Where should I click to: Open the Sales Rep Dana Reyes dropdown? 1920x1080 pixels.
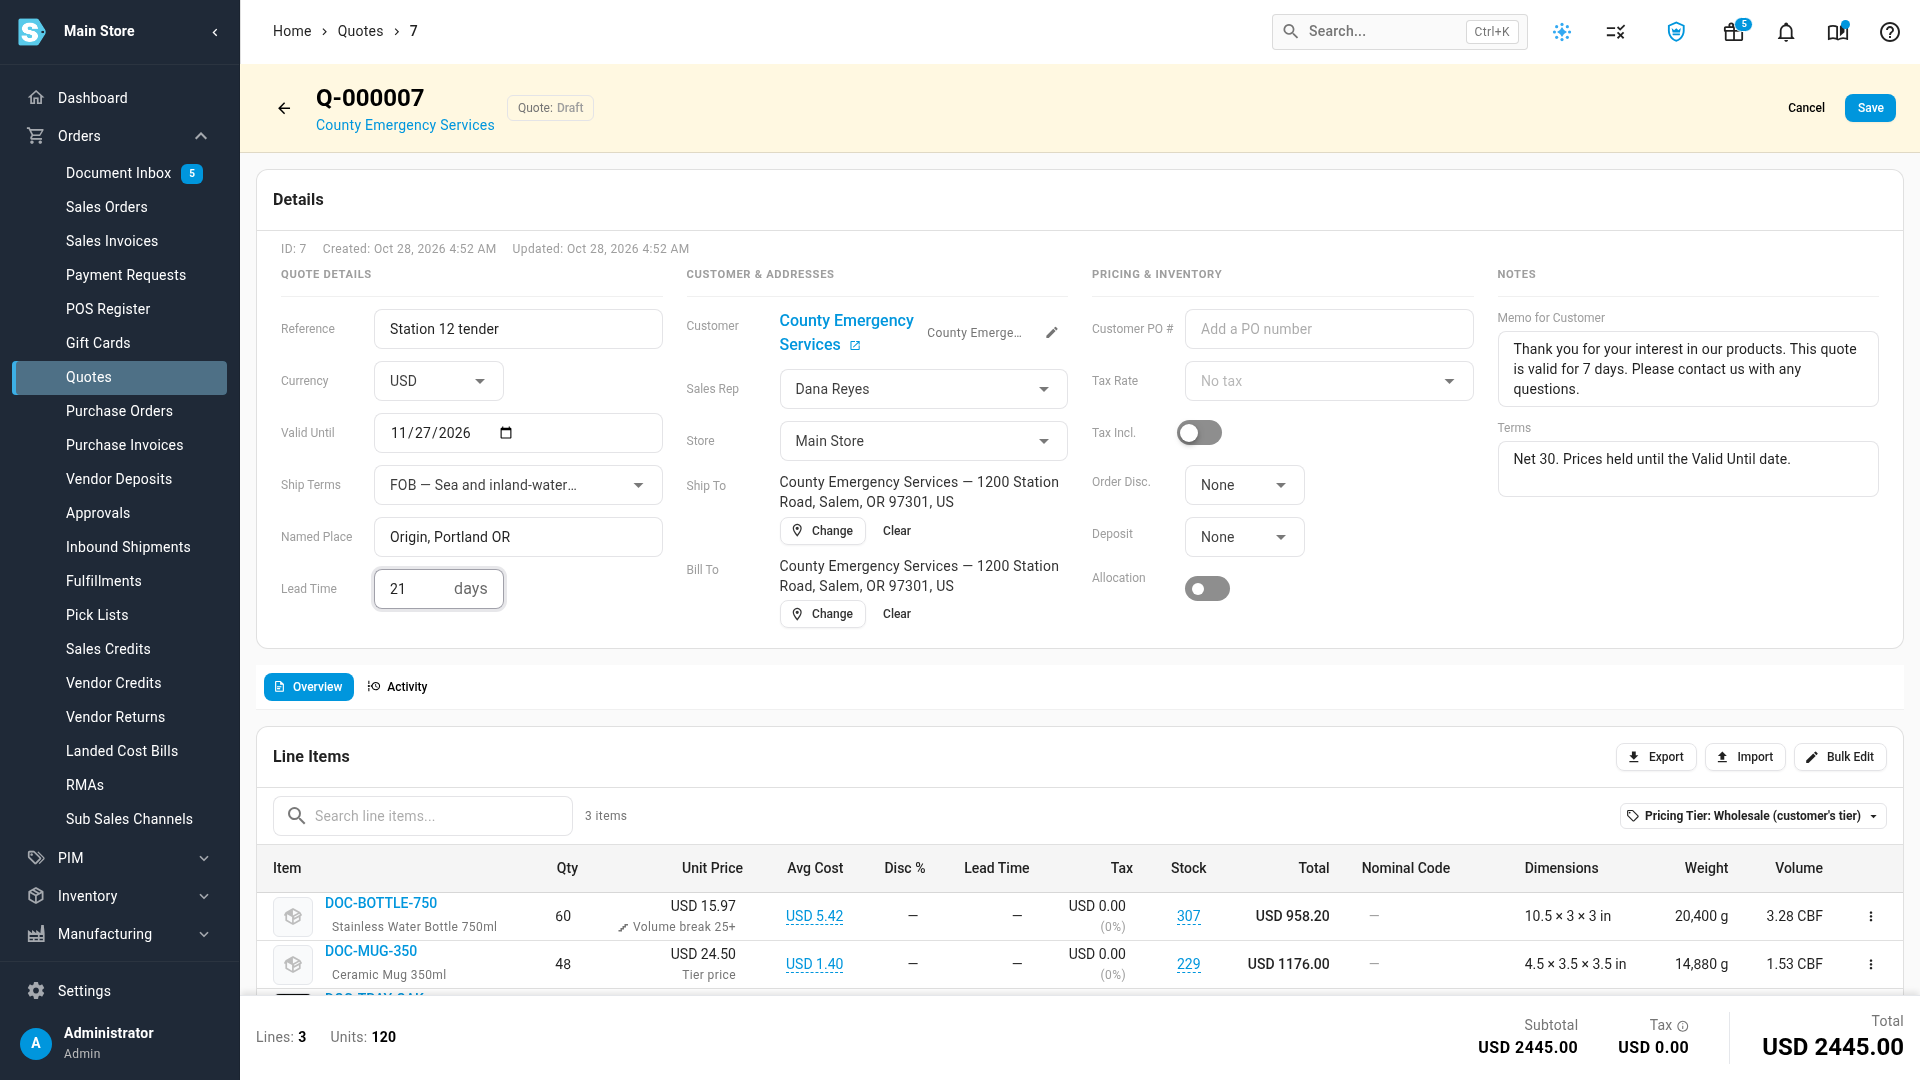(923, 389)
